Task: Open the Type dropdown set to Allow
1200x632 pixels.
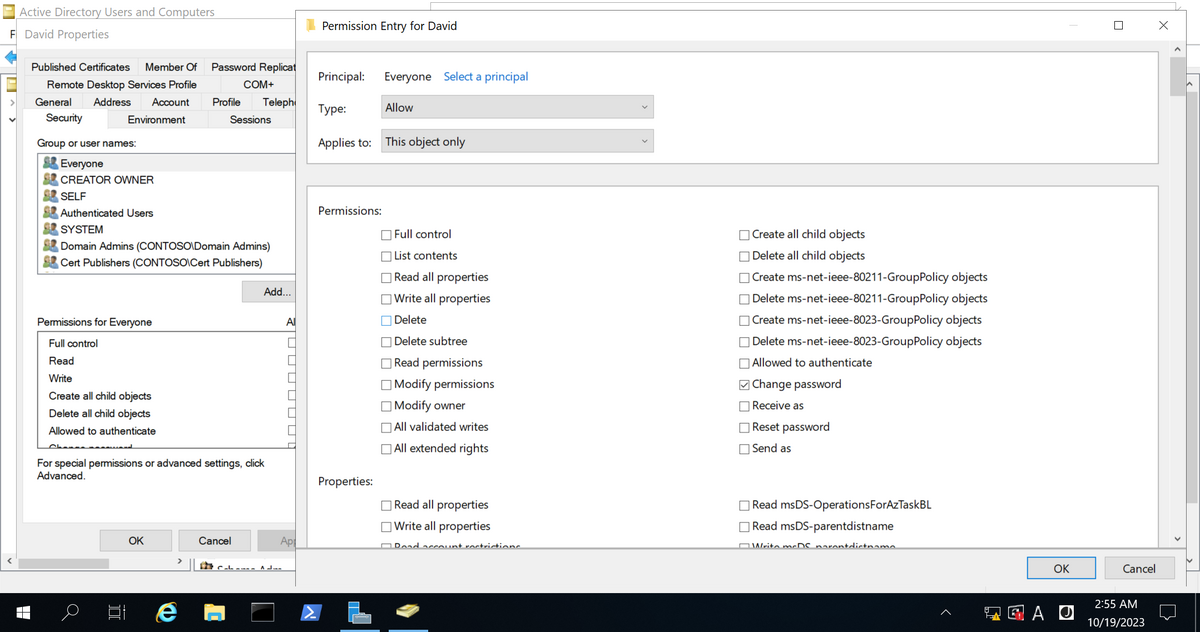Action: (x=517, y=107)
